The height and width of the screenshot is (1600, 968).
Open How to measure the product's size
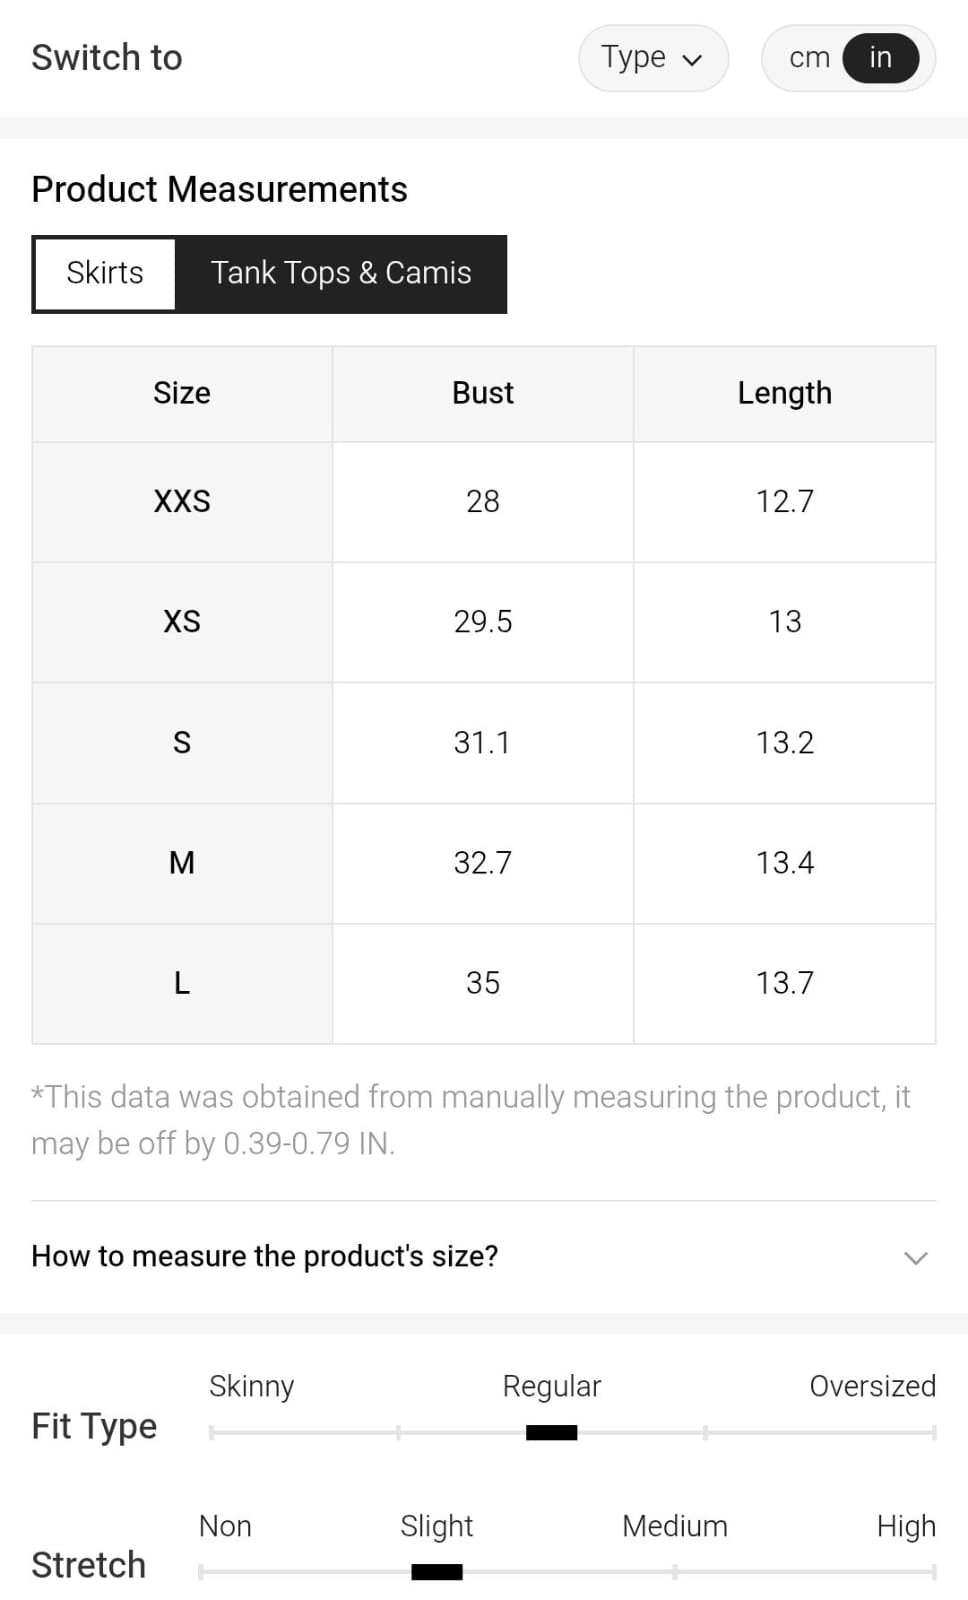point(265,1256)
